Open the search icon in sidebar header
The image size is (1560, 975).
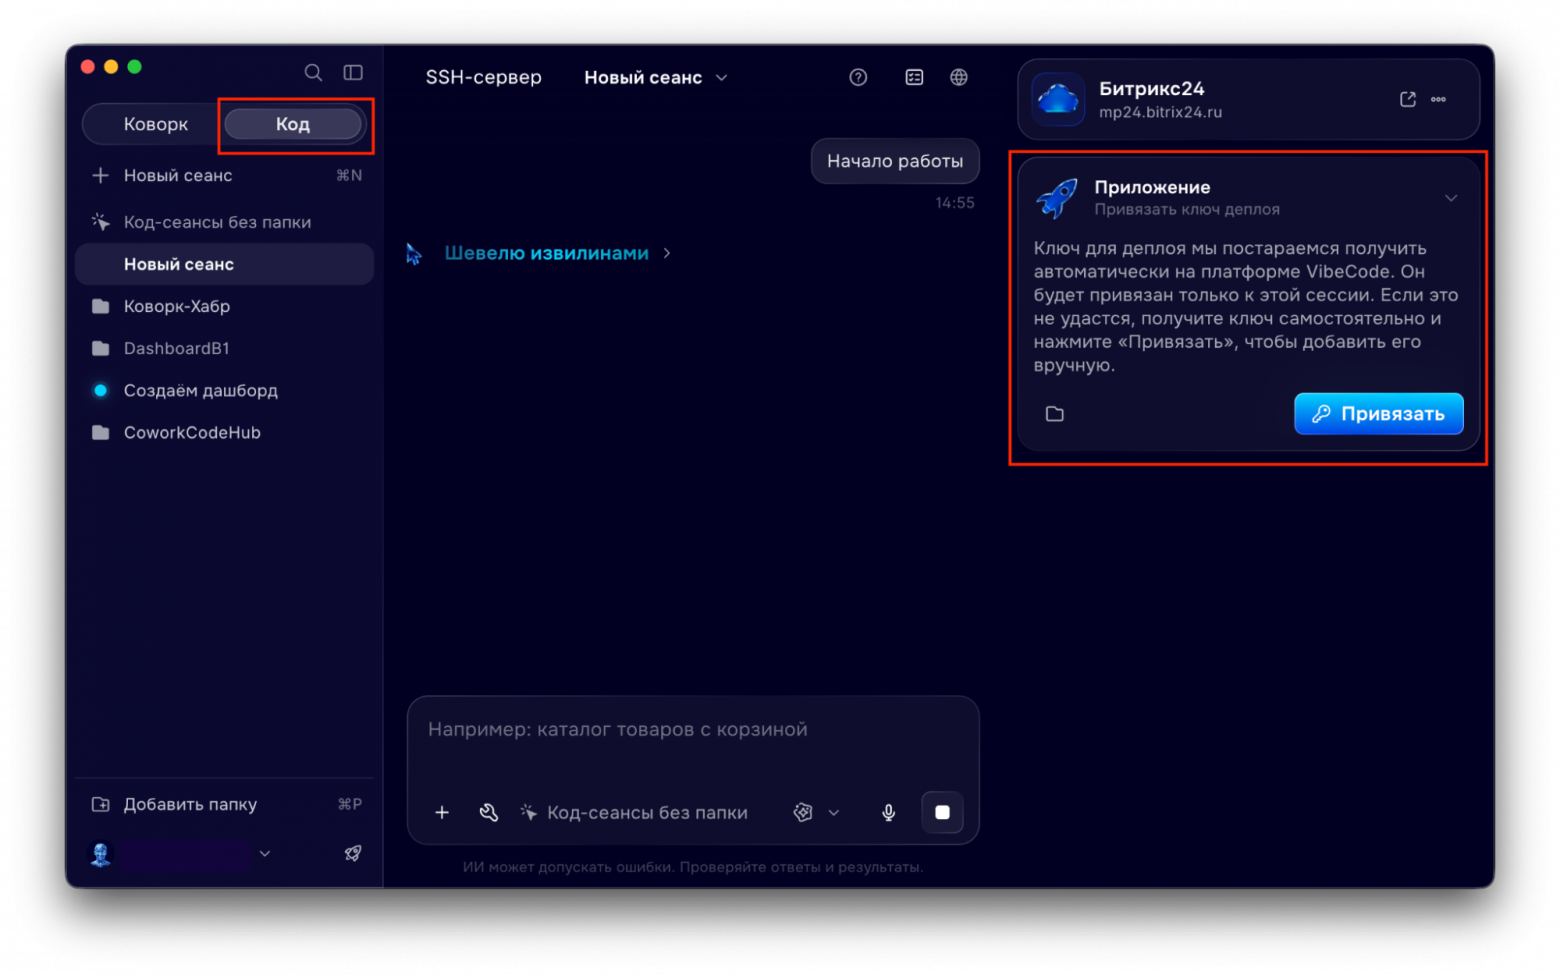point(313,72)
